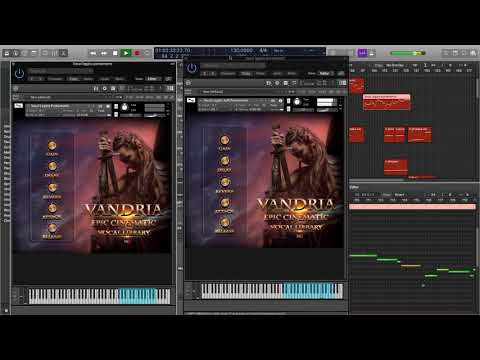Click the time signature in LCD display
The image size is (480, 360).
click(x=263, y=50)
